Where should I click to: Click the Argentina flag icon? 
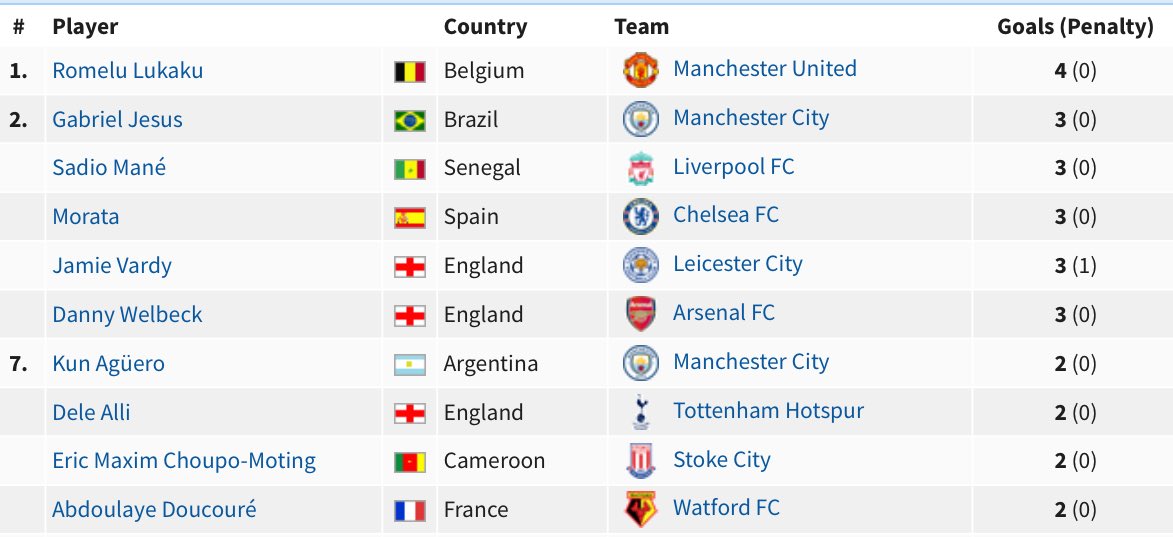(x=410, y=364)
